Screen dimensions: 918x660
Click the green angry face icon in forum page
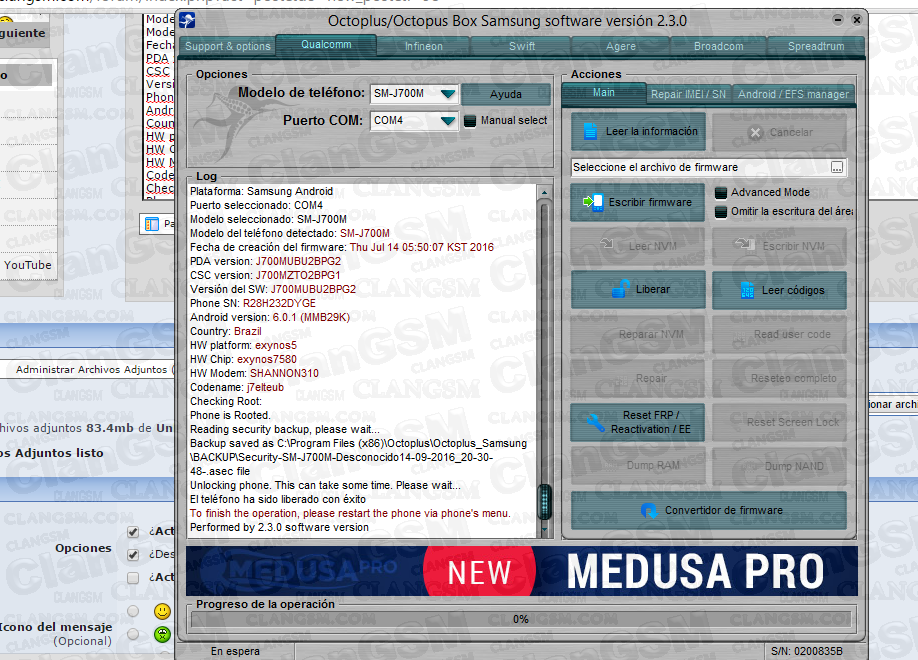(x=162, y=634)
